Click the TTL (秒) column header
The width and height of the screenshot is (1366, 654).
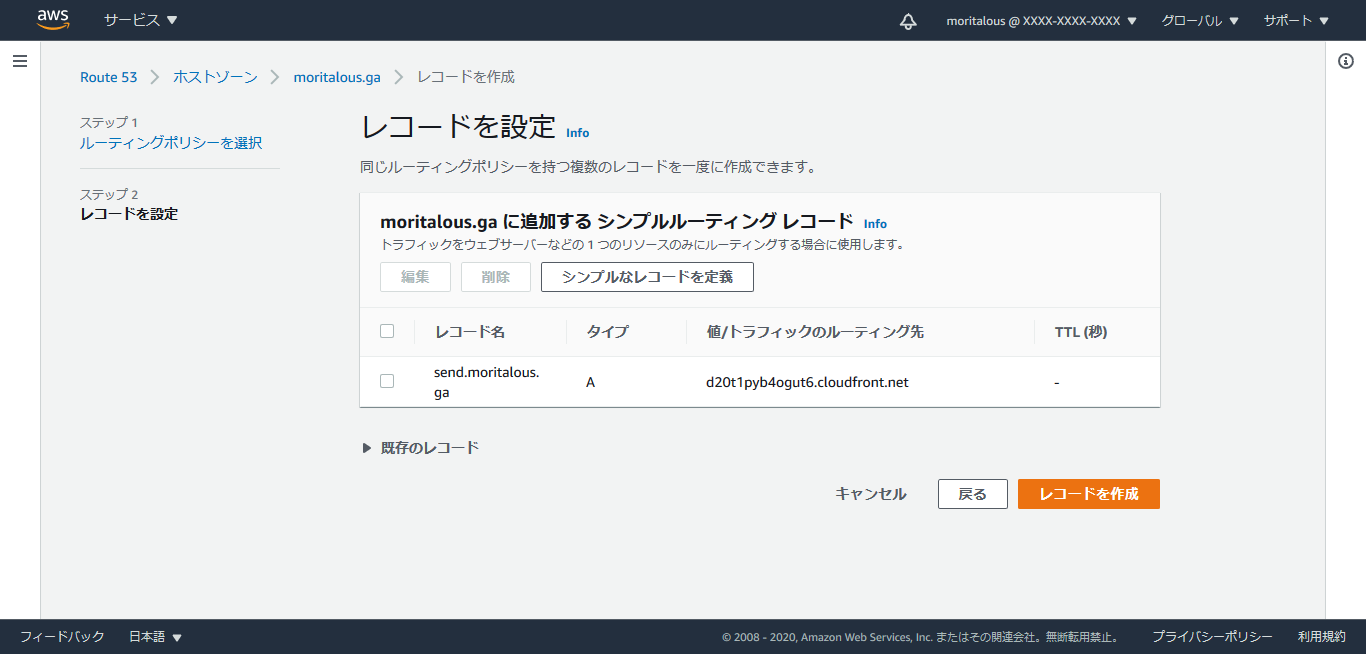(1081, 332)
